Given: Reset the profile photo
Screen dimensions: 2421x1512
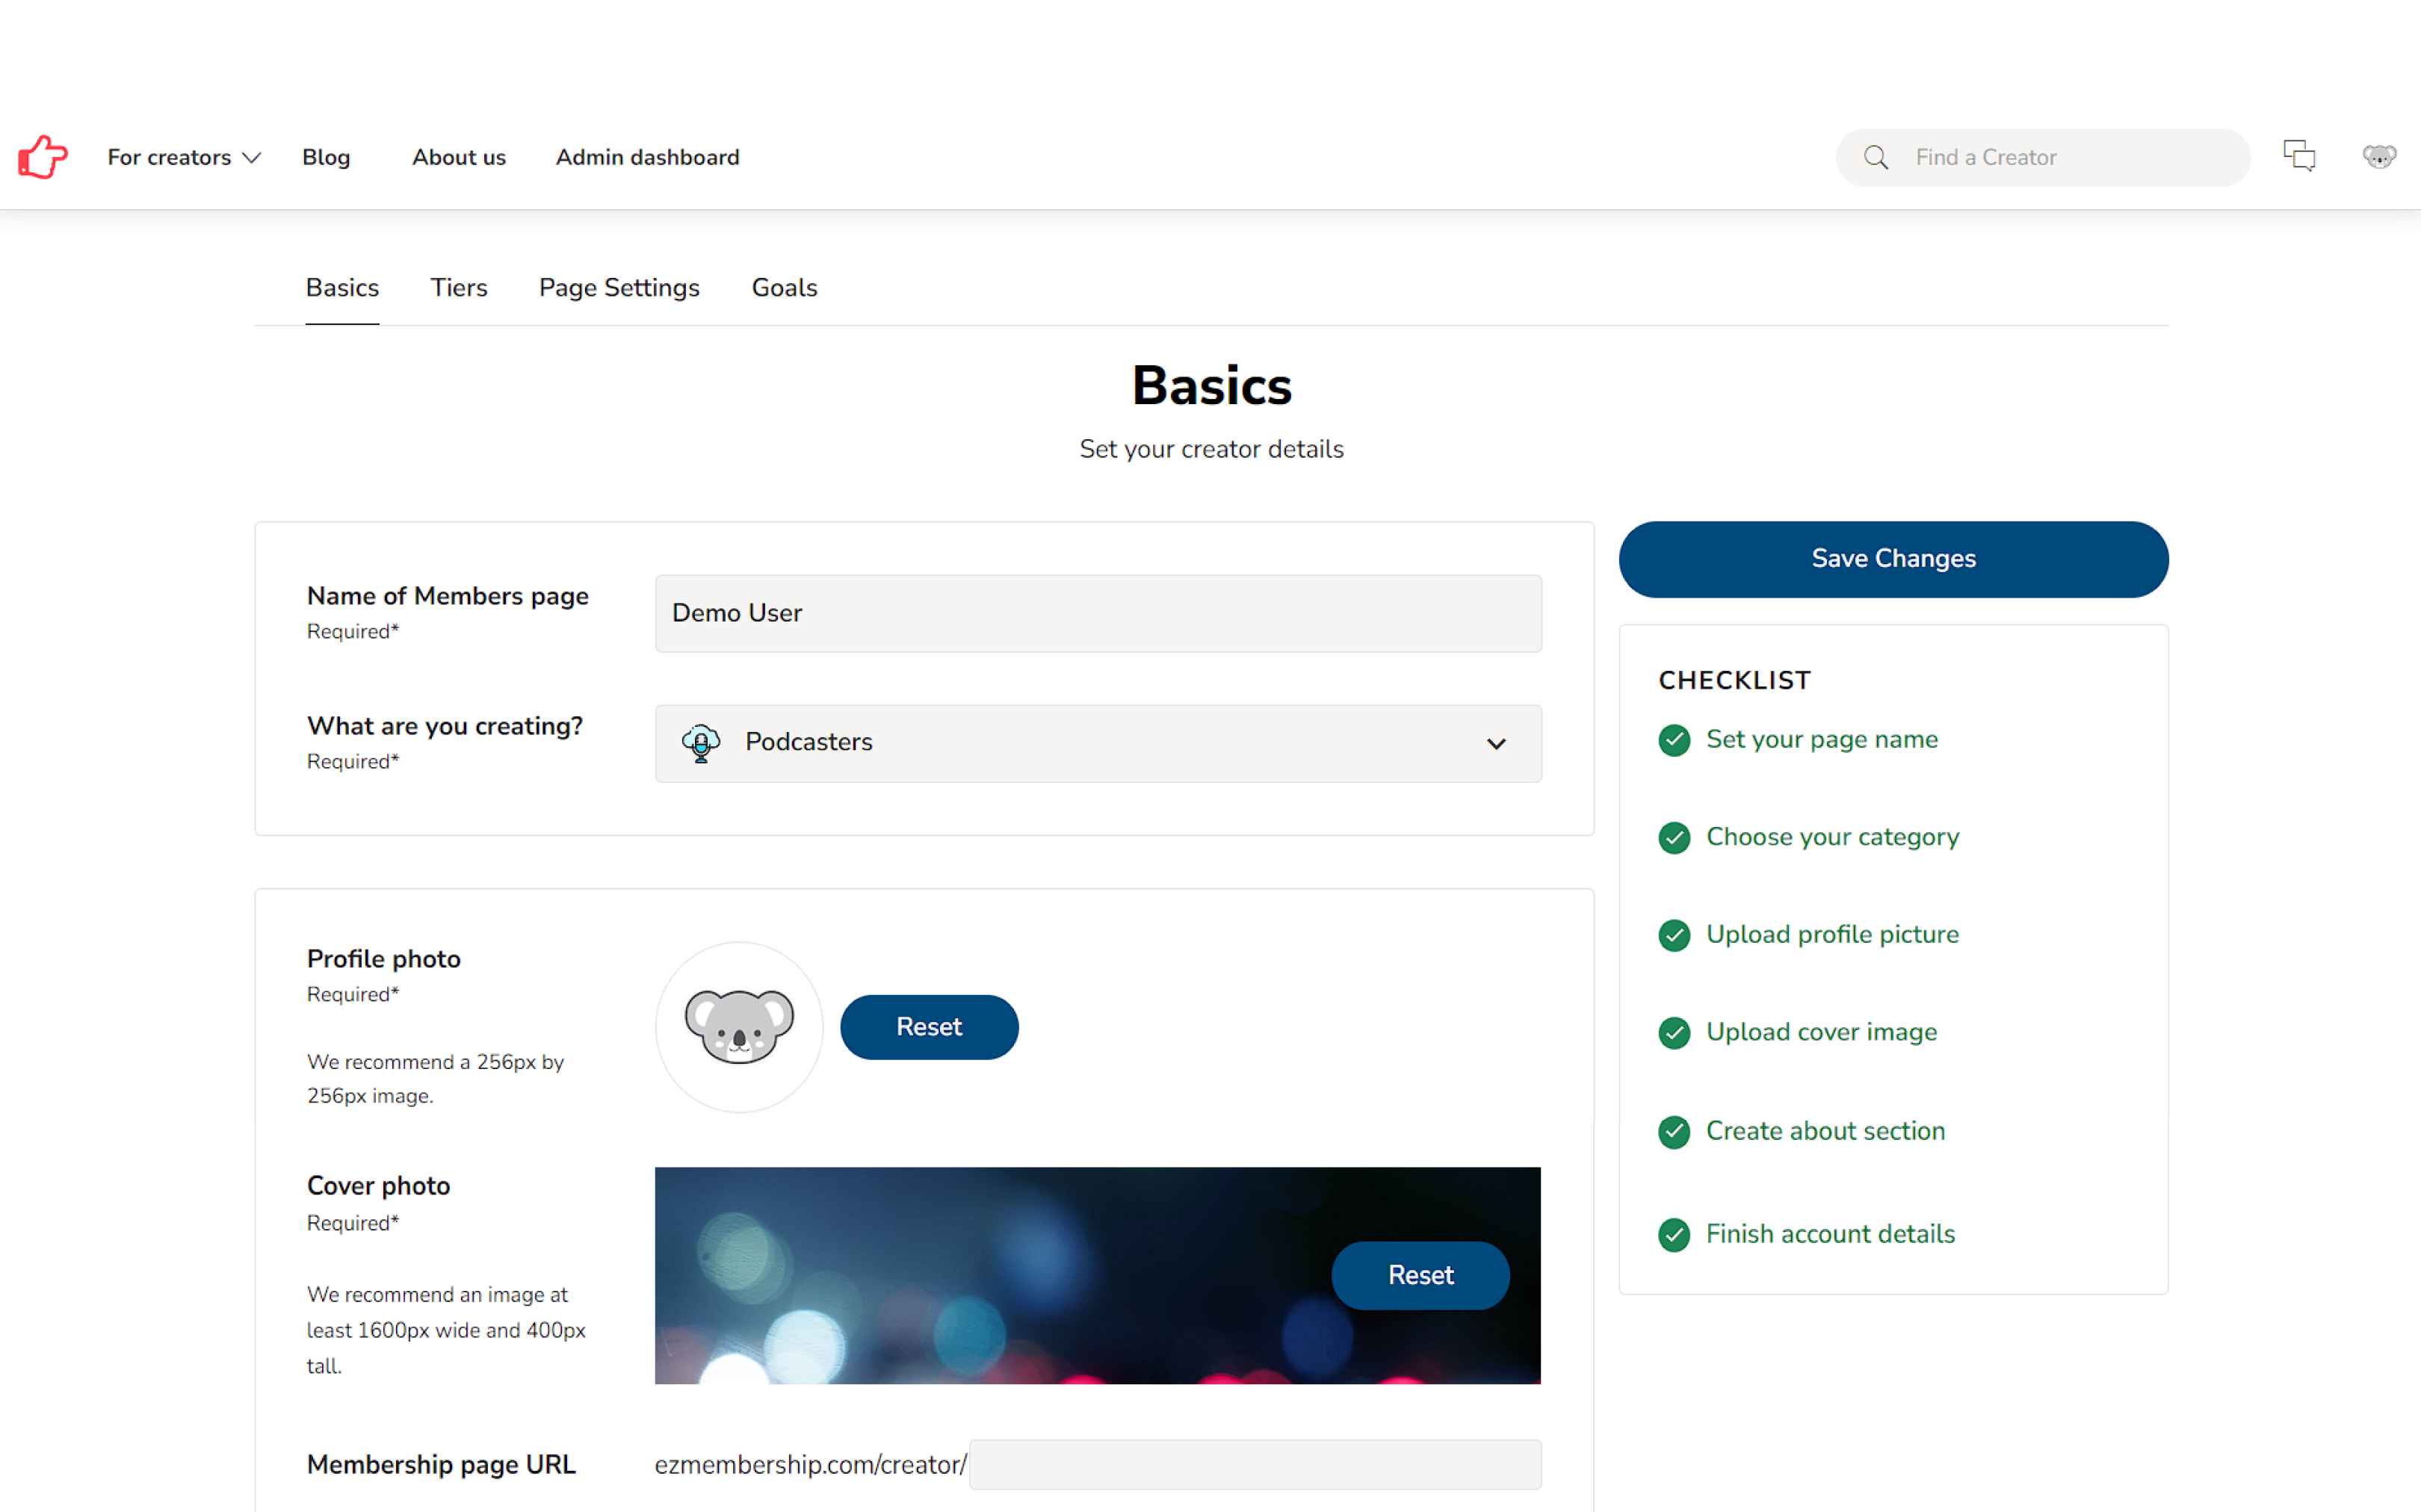Looking at the screenshot, I should [929, 1027].
